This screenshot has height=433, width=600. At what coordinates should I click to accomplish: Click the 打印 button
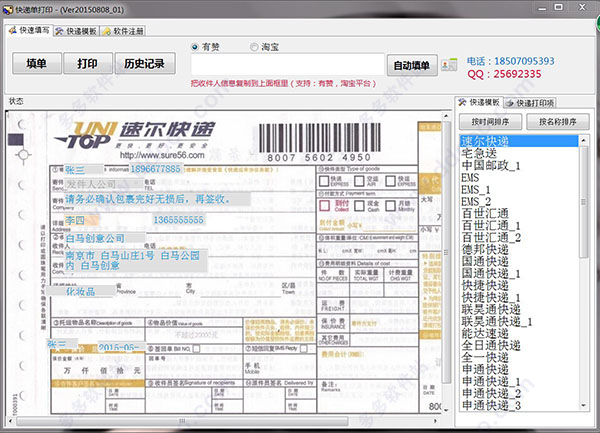tap(88, 63)
